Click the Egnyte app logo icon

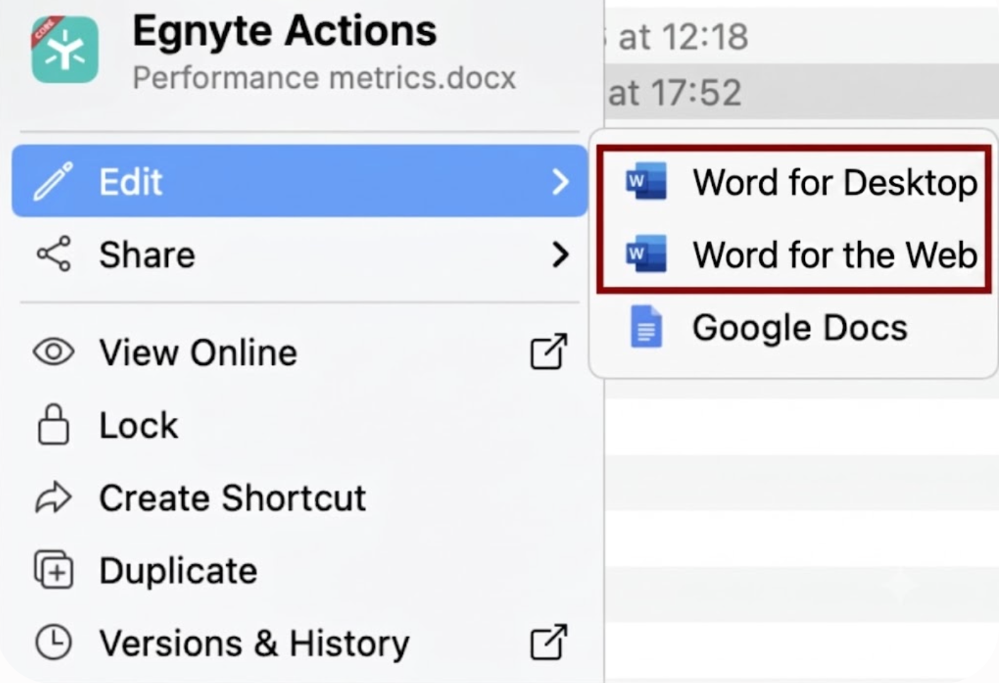coord(65,50)
